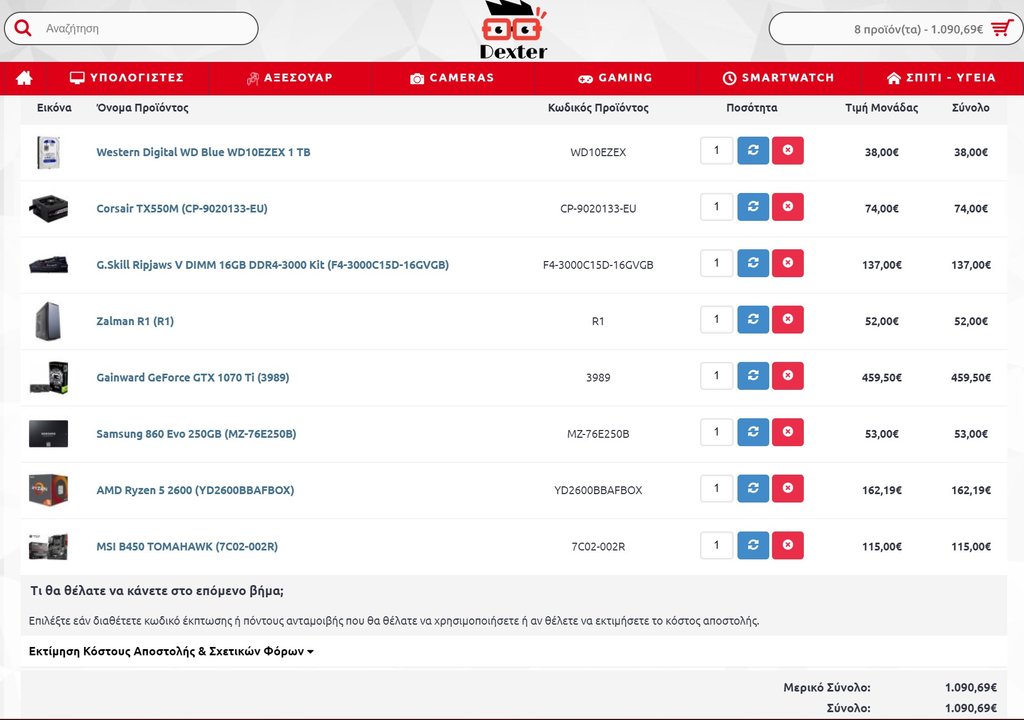Click quantity field for Corsair TX550M
Screen dimensions: 1024x720
[x=716, y=206]
